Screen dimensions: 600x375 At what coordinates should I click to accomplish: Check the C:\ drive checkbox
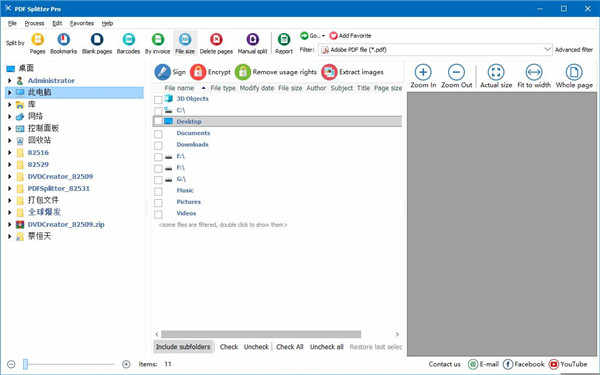pos(158,111)
